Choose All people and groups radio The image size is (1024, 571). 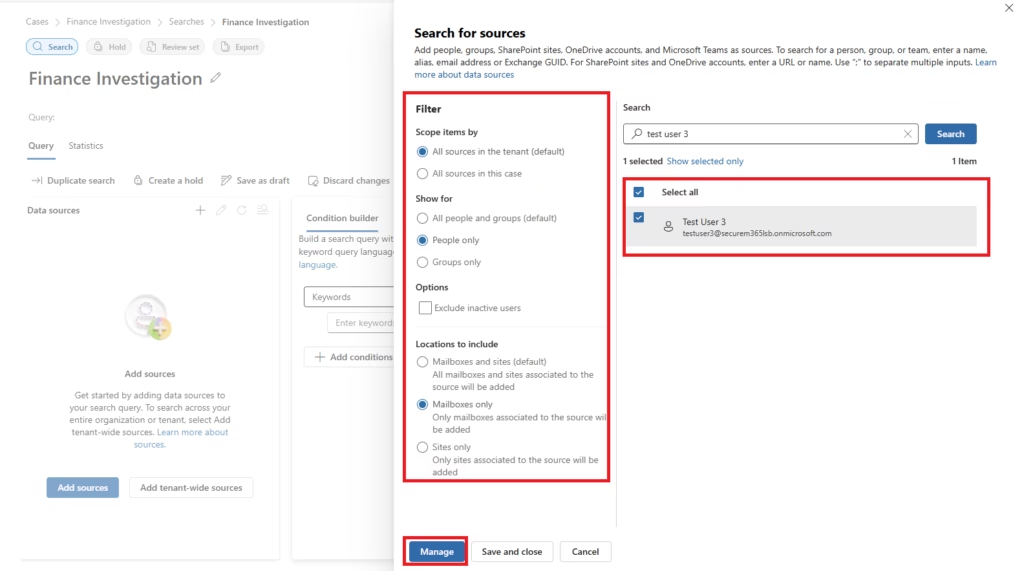(x=423, y=218)
